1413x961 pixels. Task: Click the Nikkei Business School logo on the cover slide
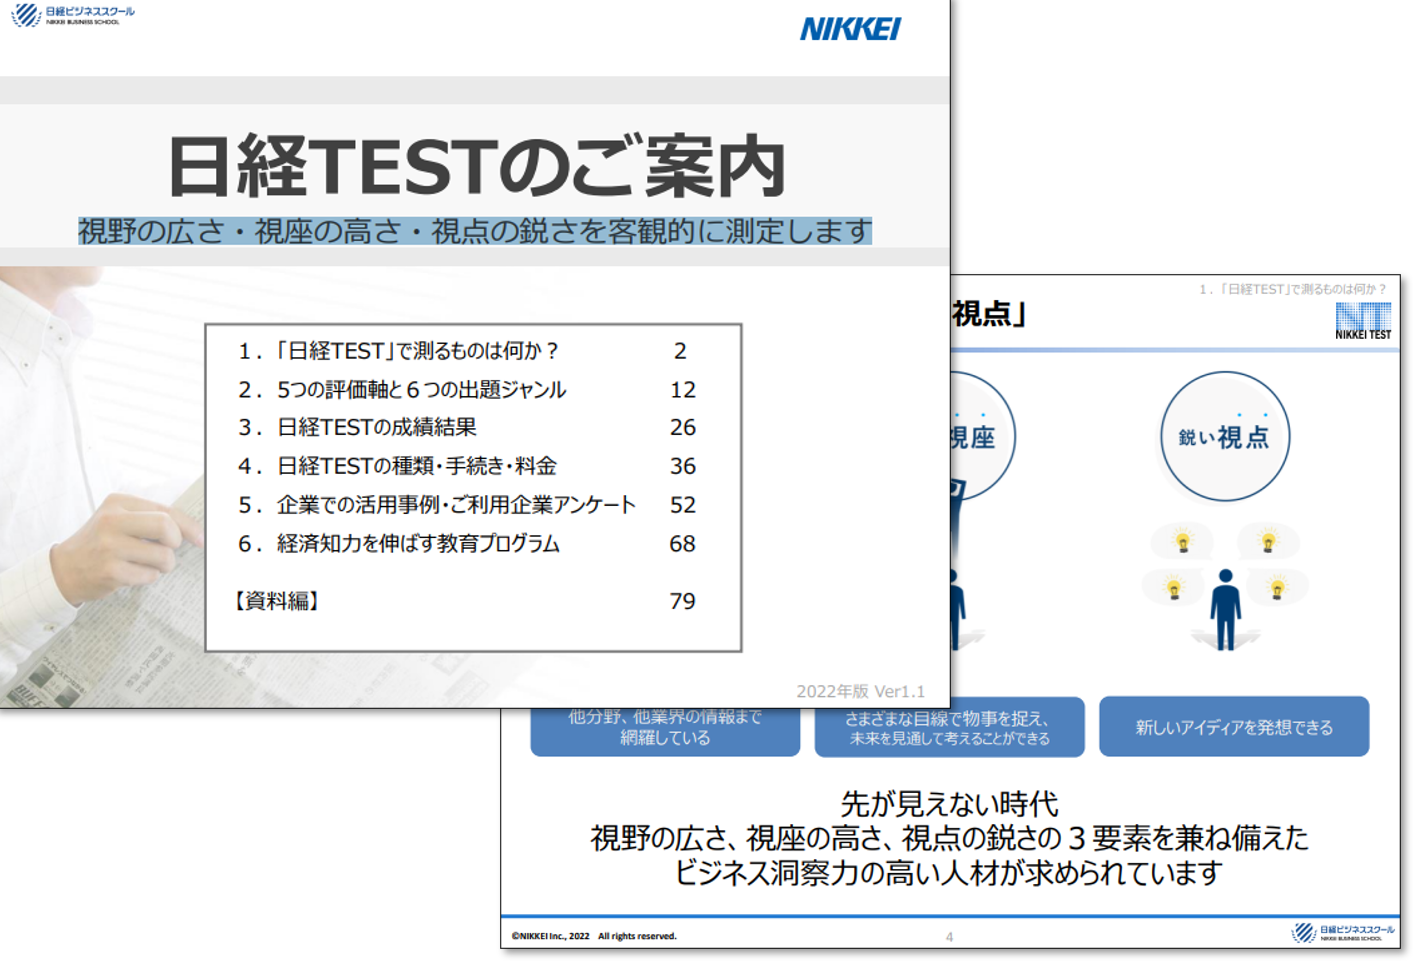pos(72,15)
